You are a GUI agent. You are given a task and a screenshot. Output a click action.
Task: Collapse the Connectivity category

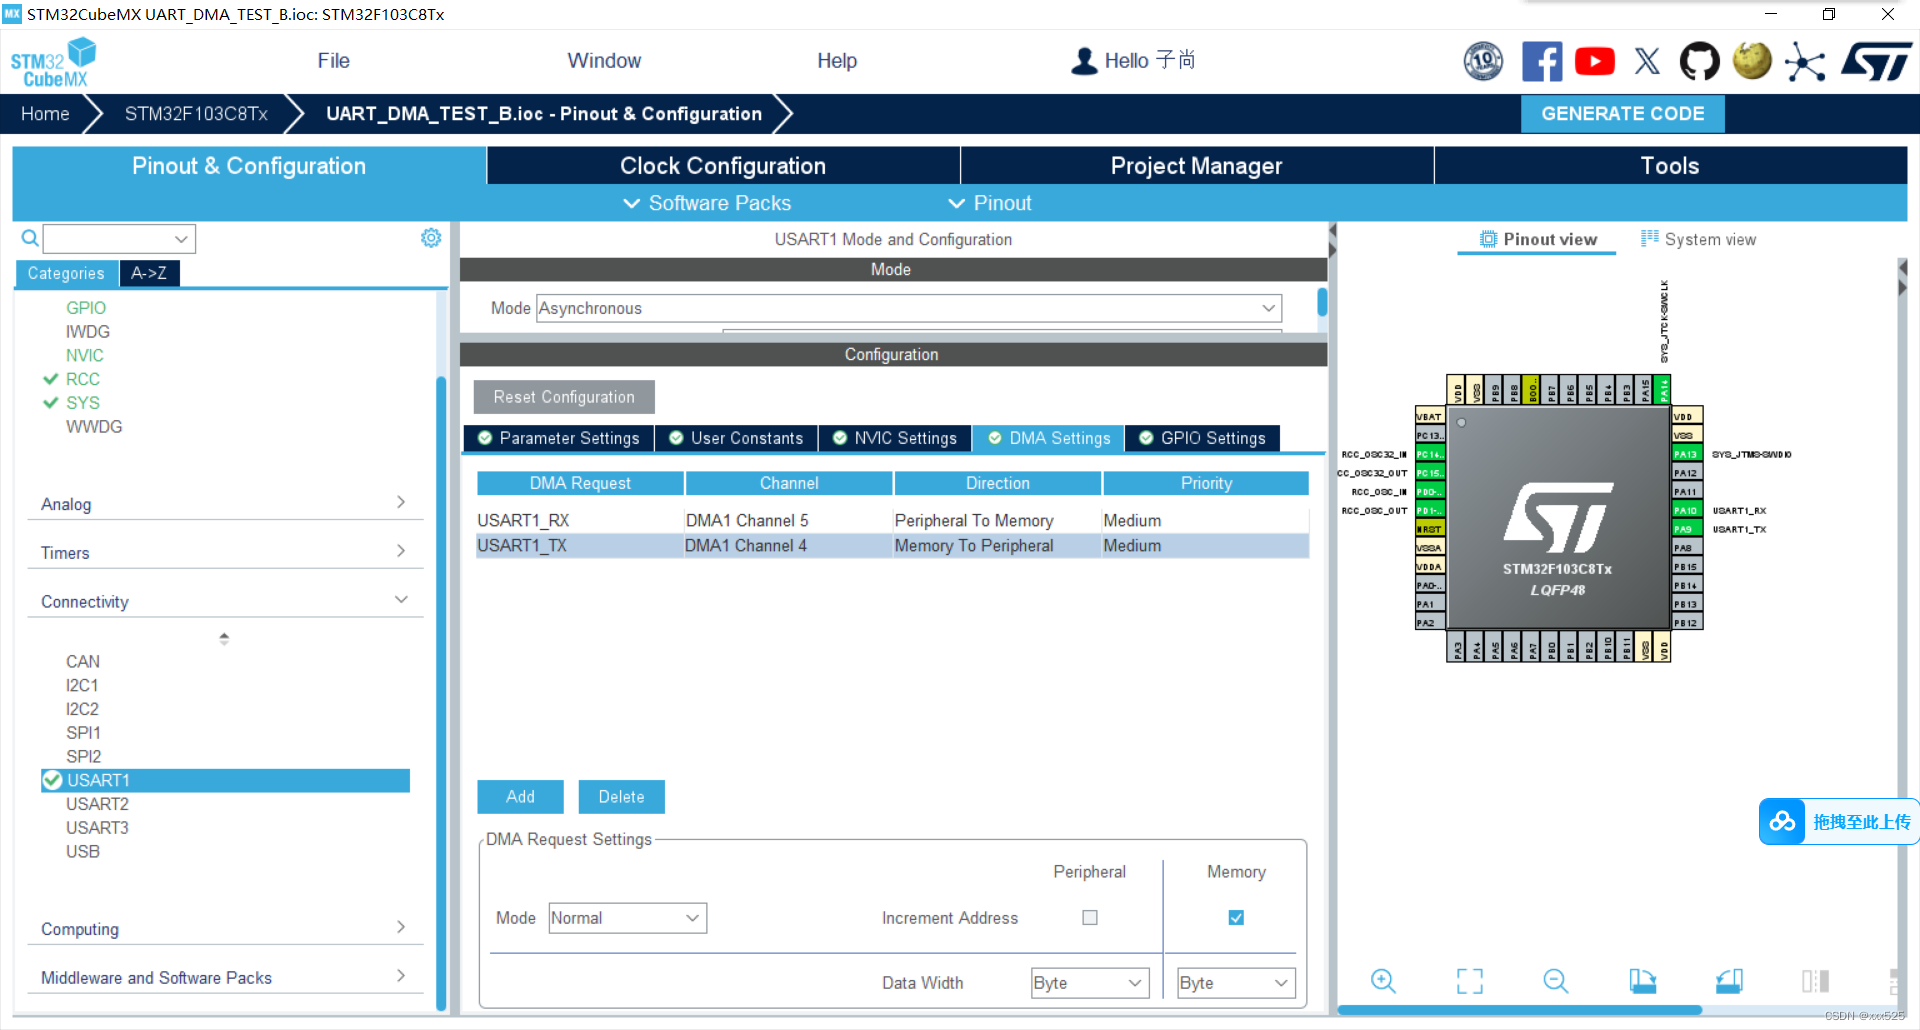225,601
